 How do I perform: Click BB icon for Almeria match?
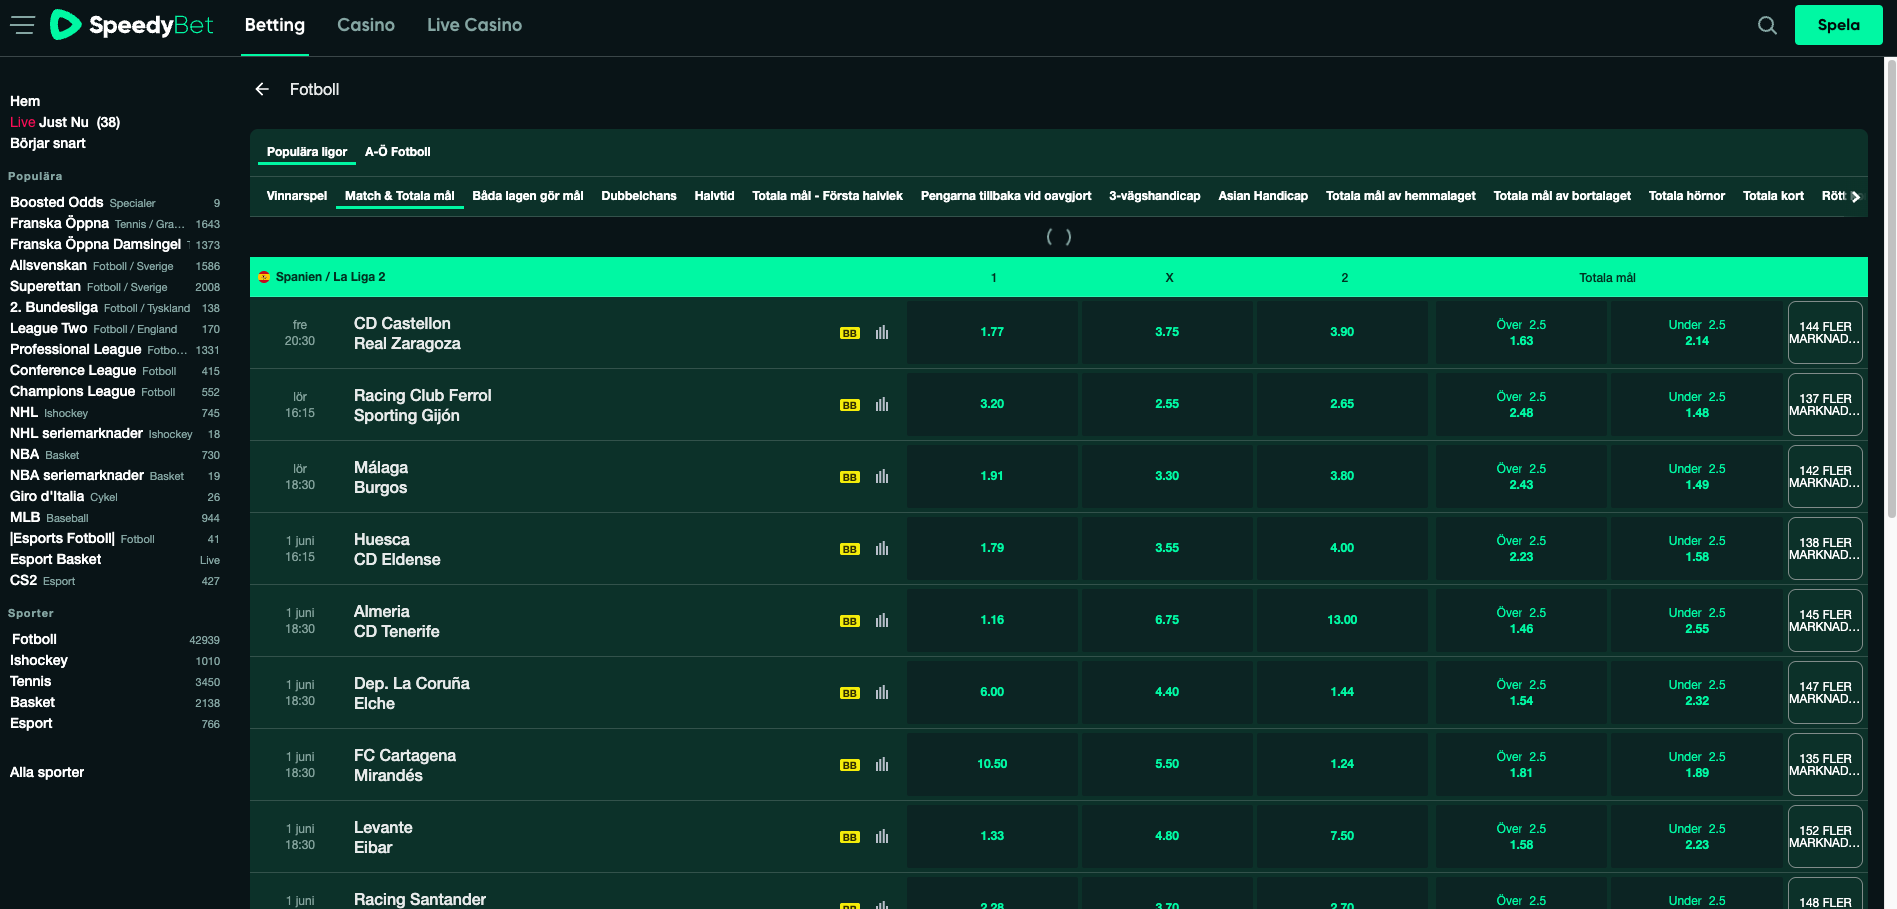[x=849, y=621]
